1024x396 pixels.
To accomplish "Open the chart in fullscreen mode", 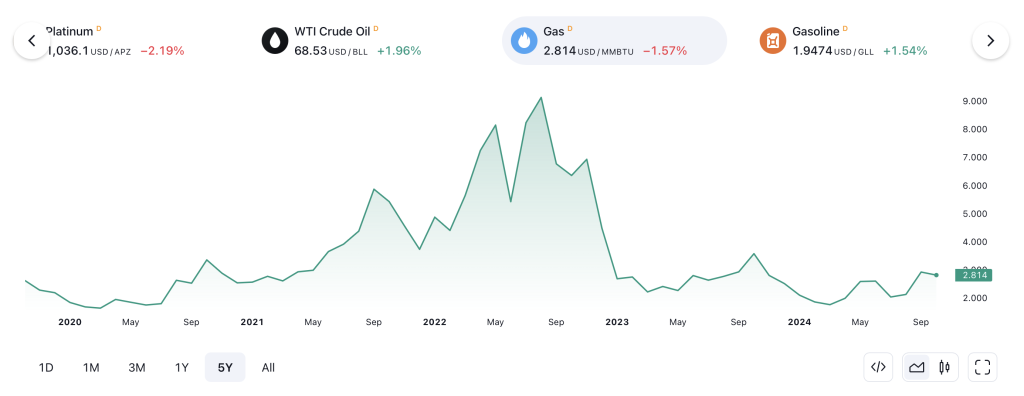I will [x=982, y=367].
